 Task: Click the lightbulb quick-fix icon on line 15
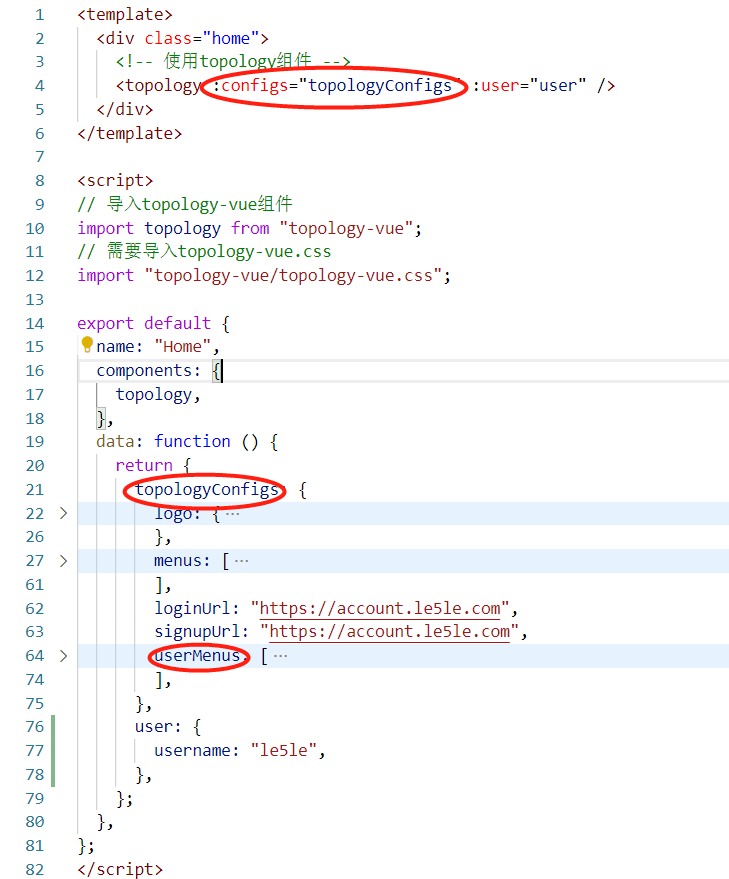[87, 345]
